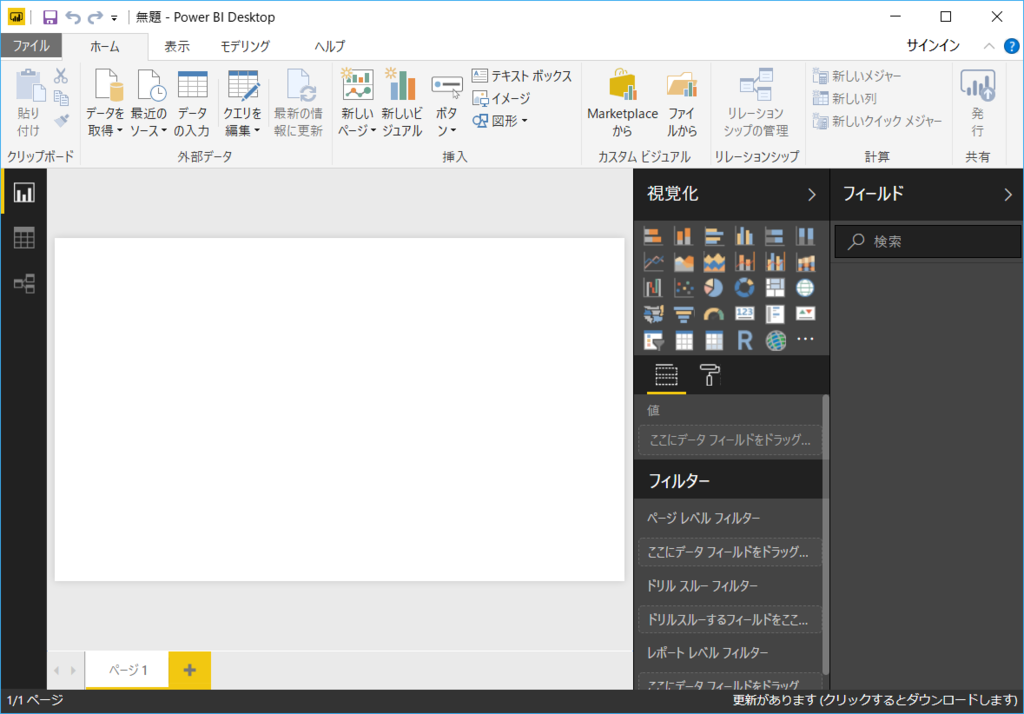Click the visualization pane vertical scrollbar

pos(825,534)
